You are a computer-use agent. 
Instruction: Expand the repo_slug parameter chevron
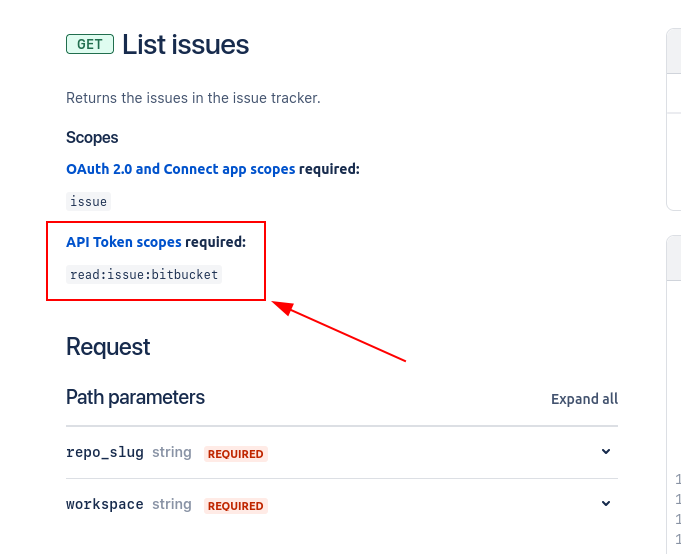606,452
